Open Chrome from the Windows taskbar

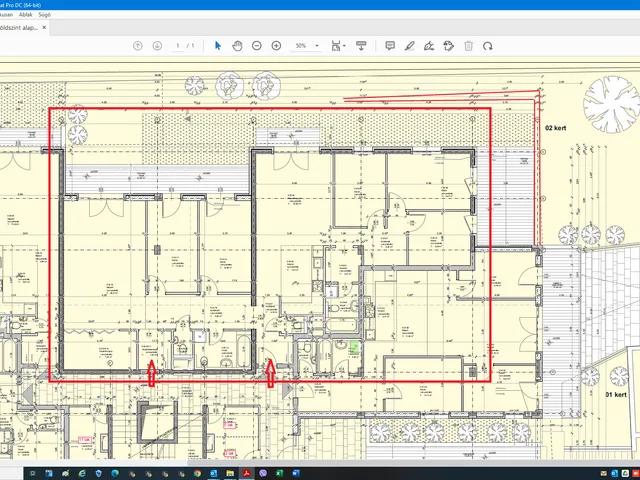[197, 472]
